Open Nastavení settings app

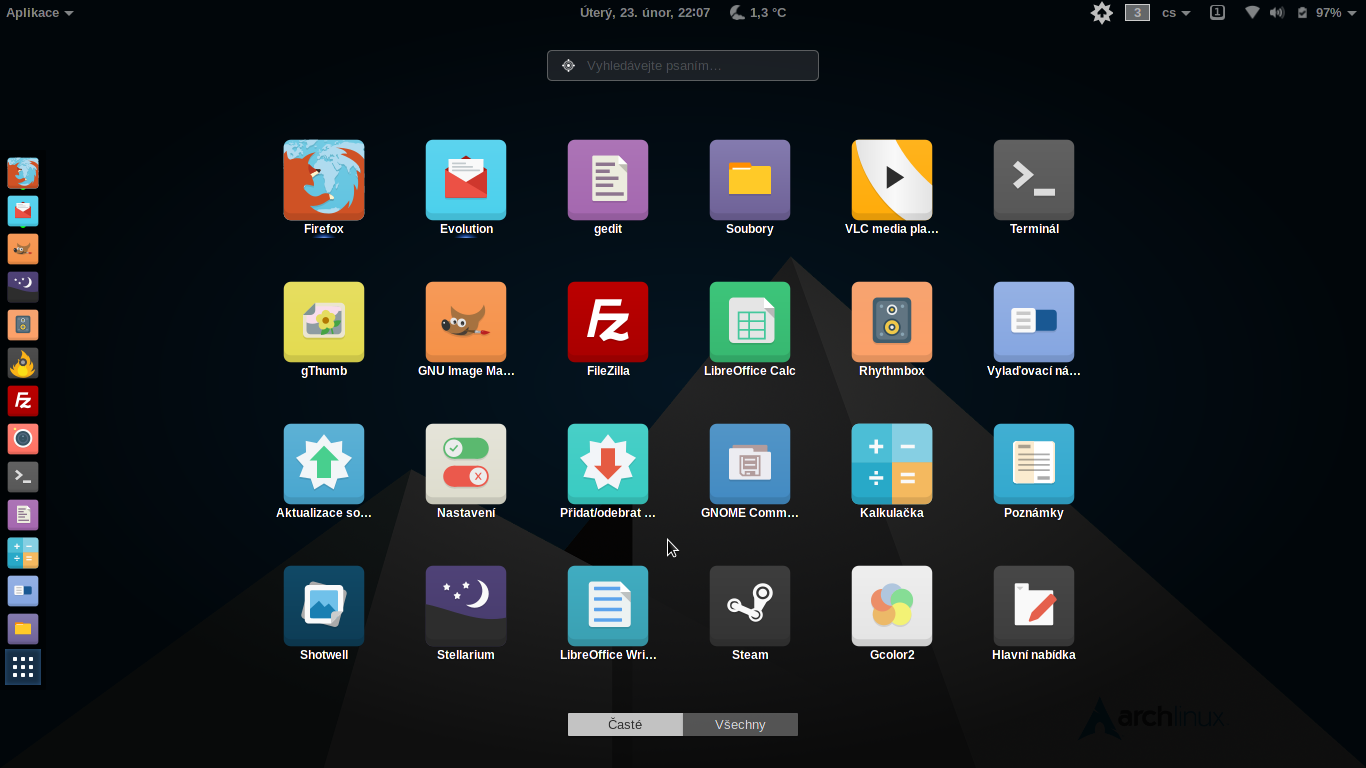(x=466, y=465)
